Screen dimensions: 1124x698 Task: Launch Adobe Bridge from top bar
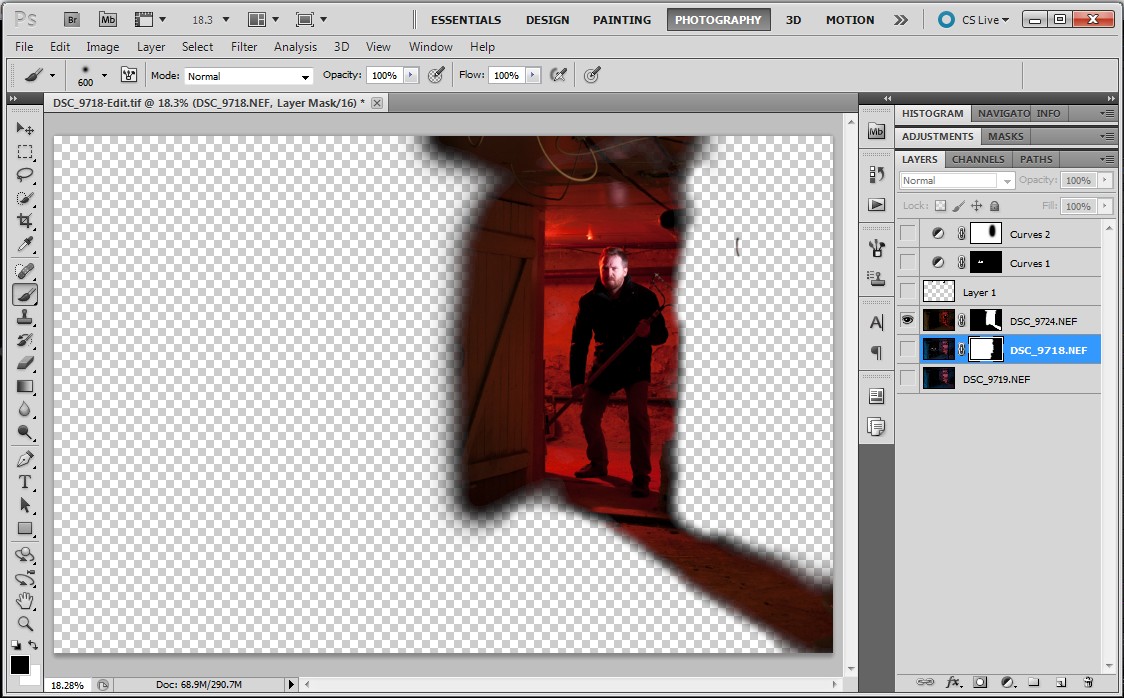(x=72, y=19)
